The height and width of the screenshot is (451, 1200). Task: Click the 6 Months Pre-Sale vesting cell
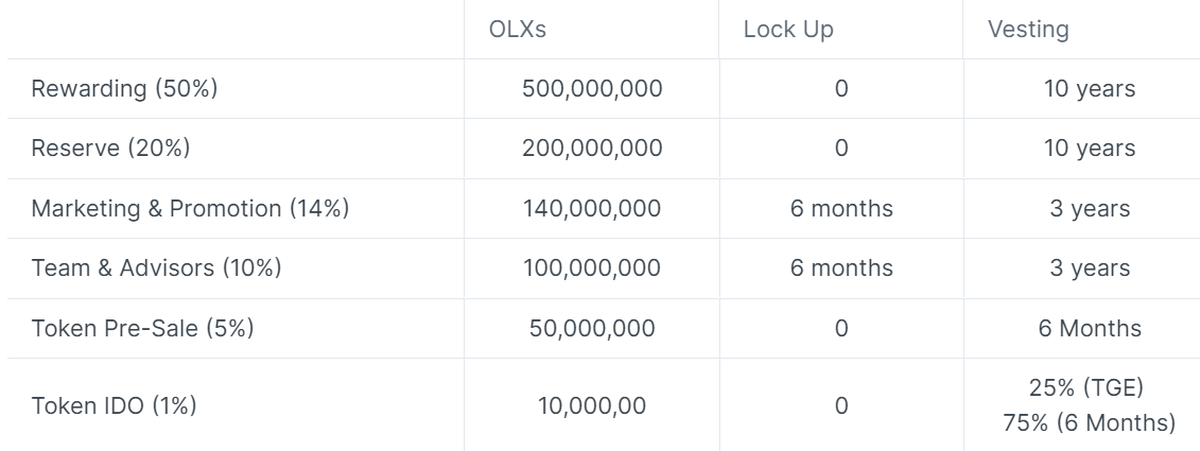(x=1089, y=328)
